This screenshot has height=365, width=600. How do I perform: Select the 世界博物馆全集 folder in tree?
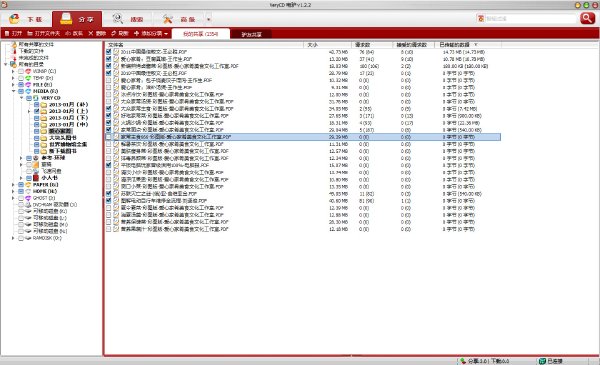point(68,145)
